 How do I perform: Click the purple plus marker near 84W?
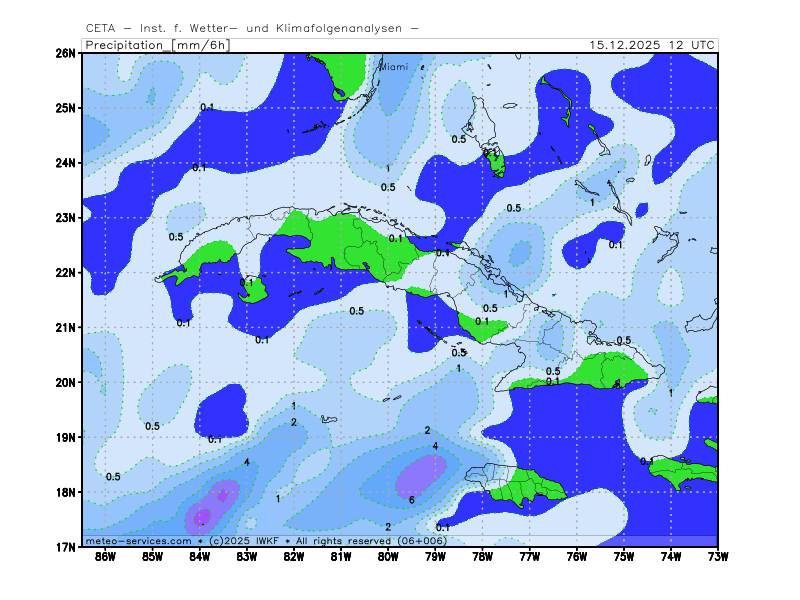[222, 494]
